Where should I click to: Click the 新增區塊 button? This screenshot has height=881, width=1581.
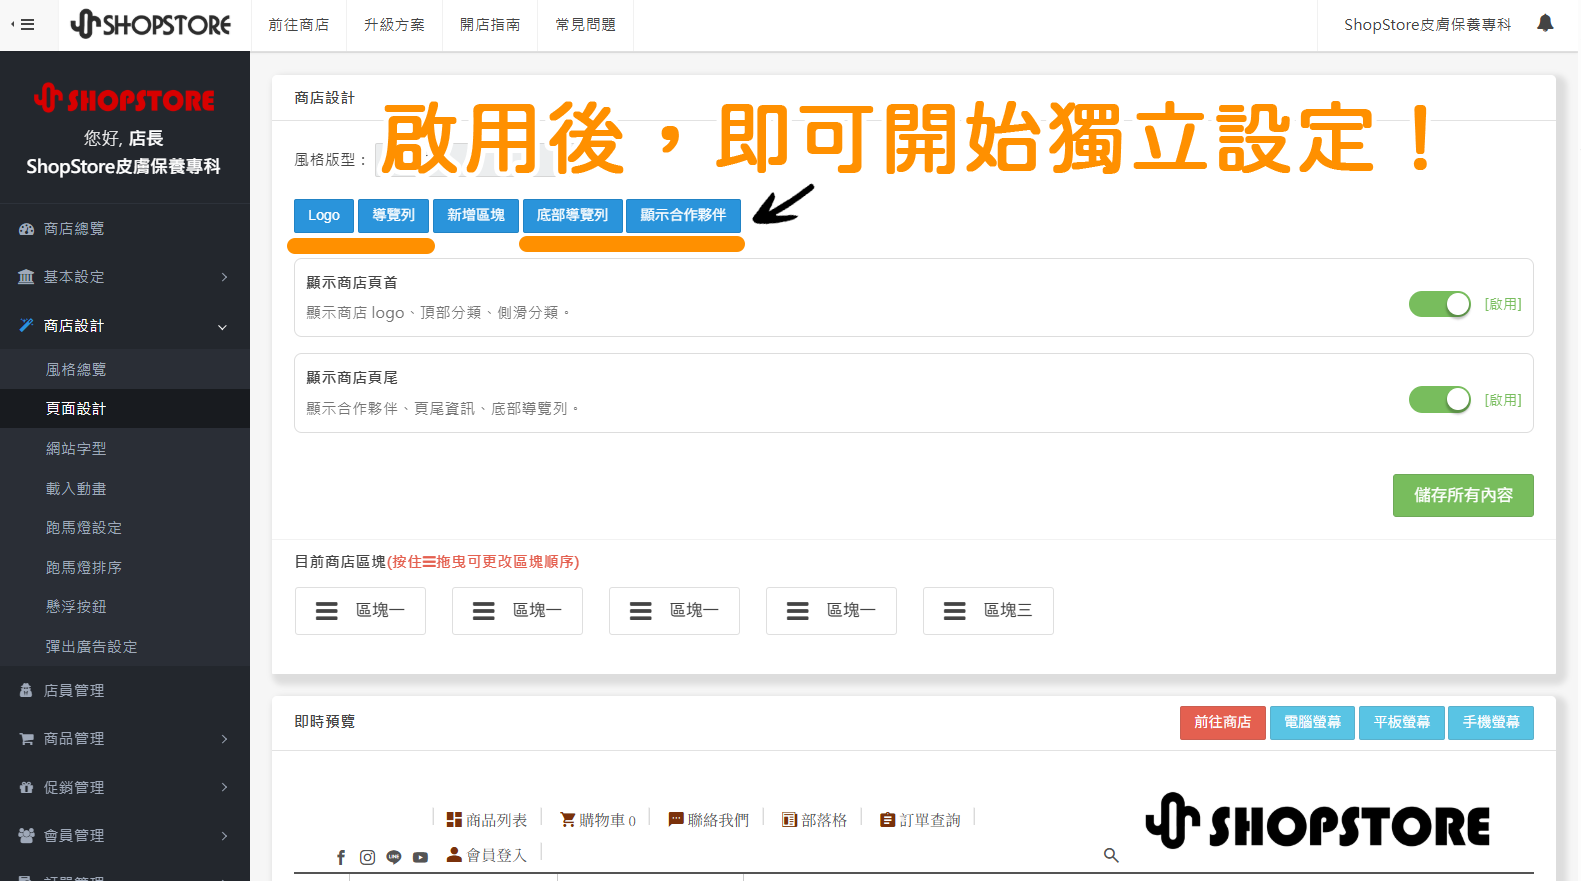(x=476, y=216)
